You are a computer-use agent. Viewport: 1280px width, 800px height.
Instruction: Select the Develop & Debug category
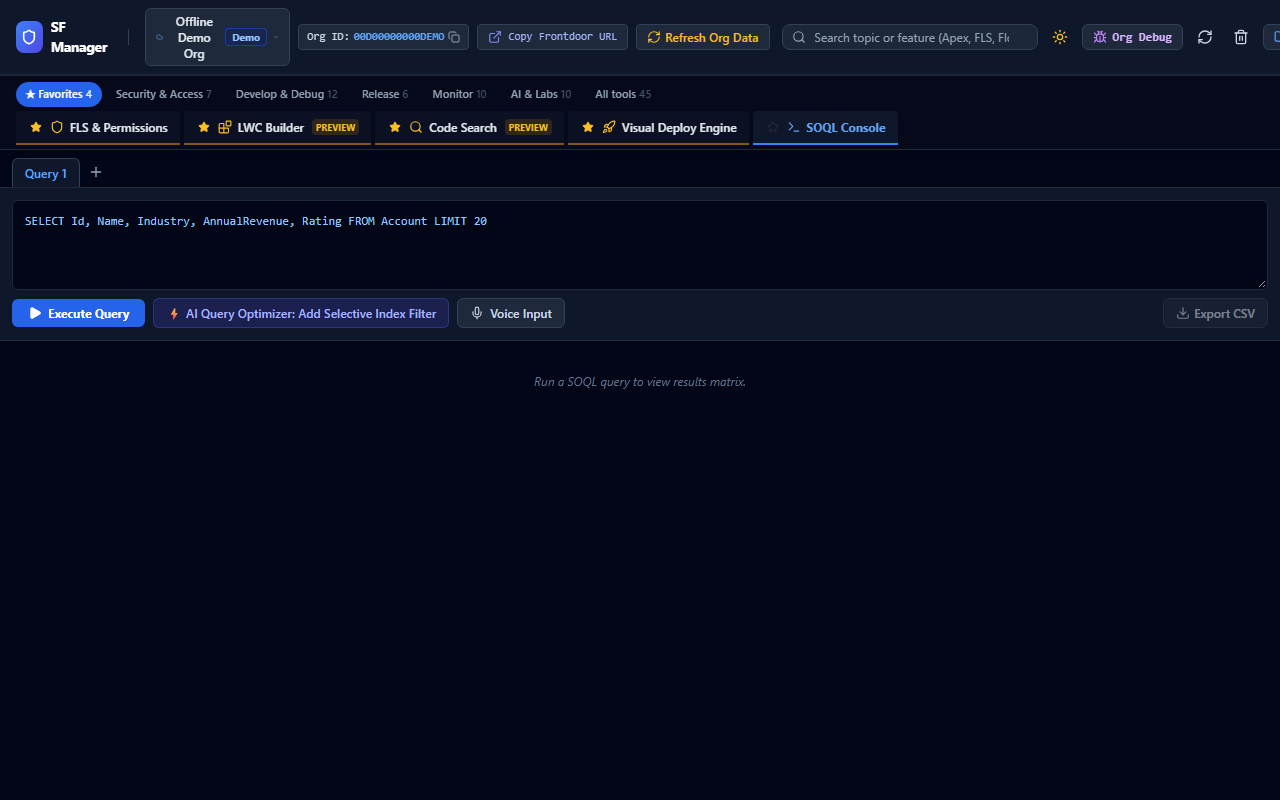pos(286,94)
